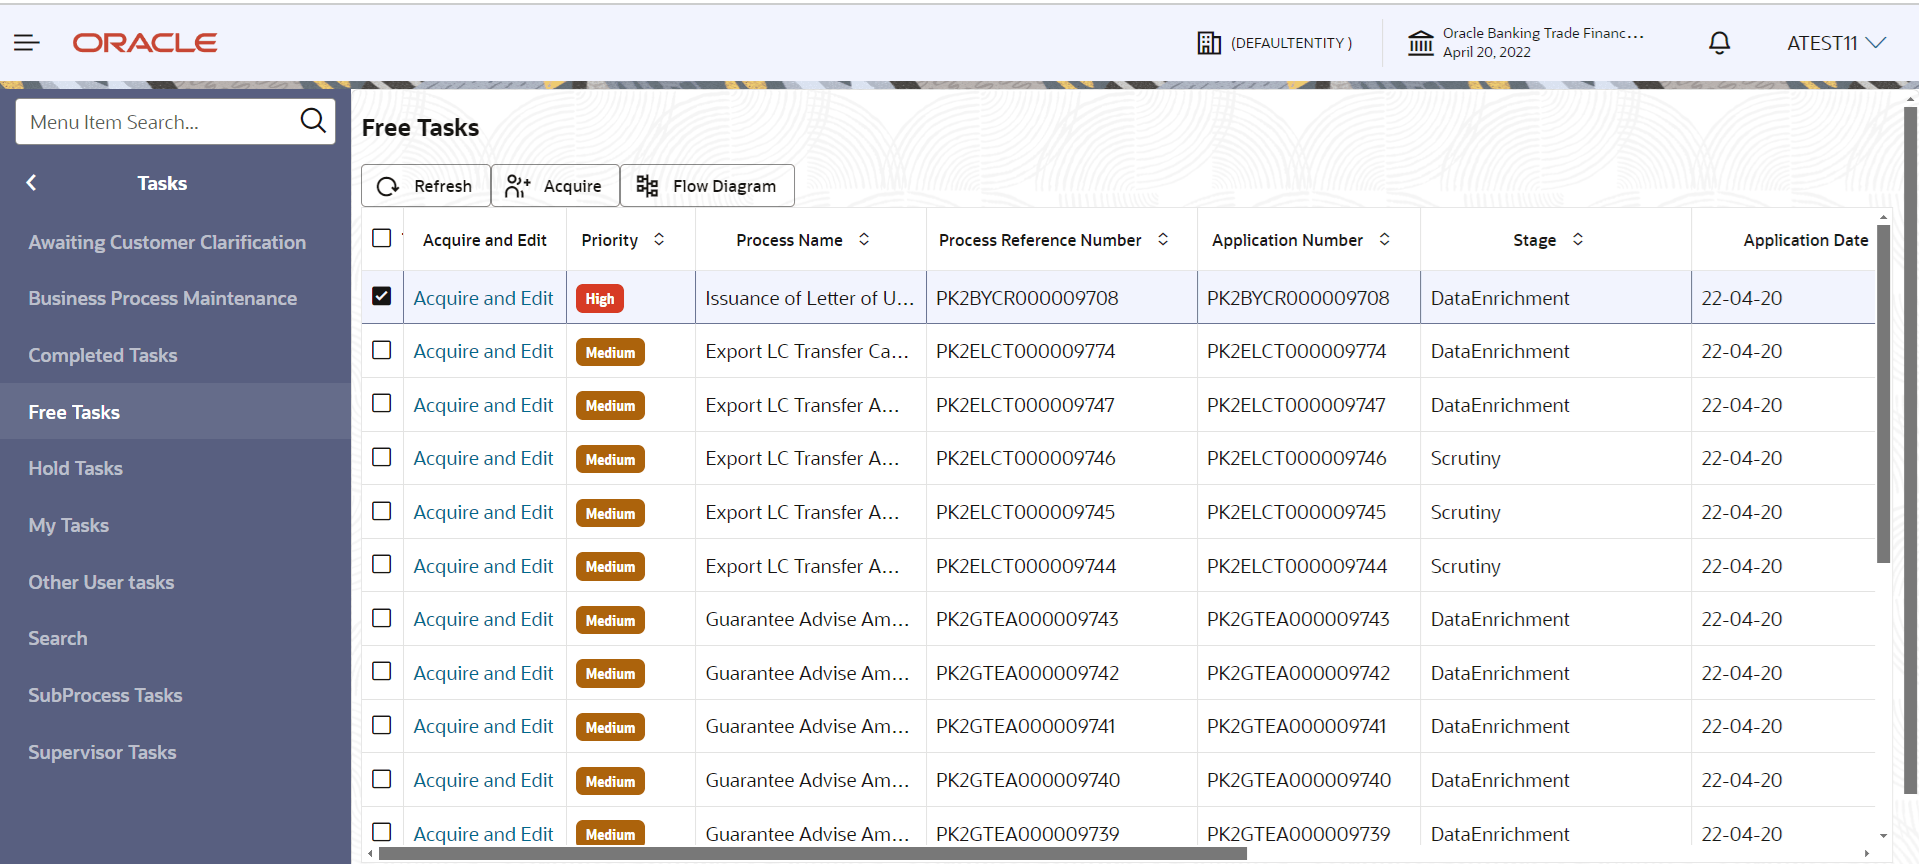Check the PK2GTEA000009740 row checkbox
The width and height of the screenshot is (1919, 864).
pyautogui.click(x=381, y=779)
